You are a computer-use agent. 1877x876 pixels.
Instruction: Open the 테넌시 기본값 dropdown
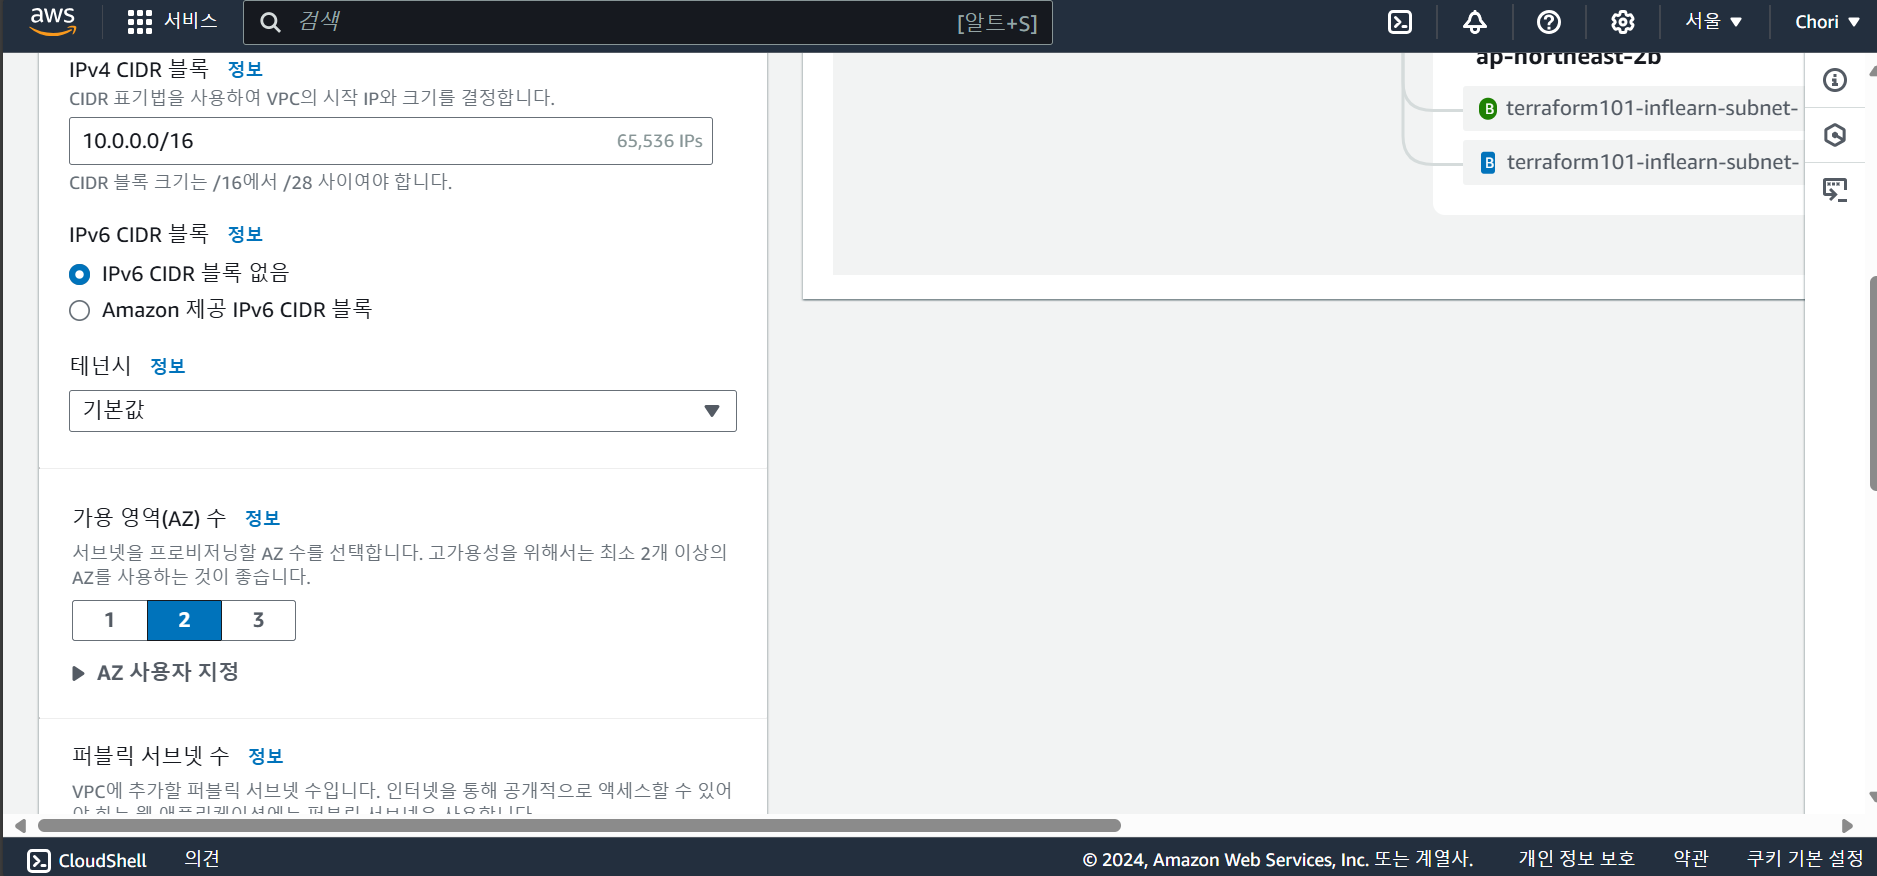pos(403,411)
